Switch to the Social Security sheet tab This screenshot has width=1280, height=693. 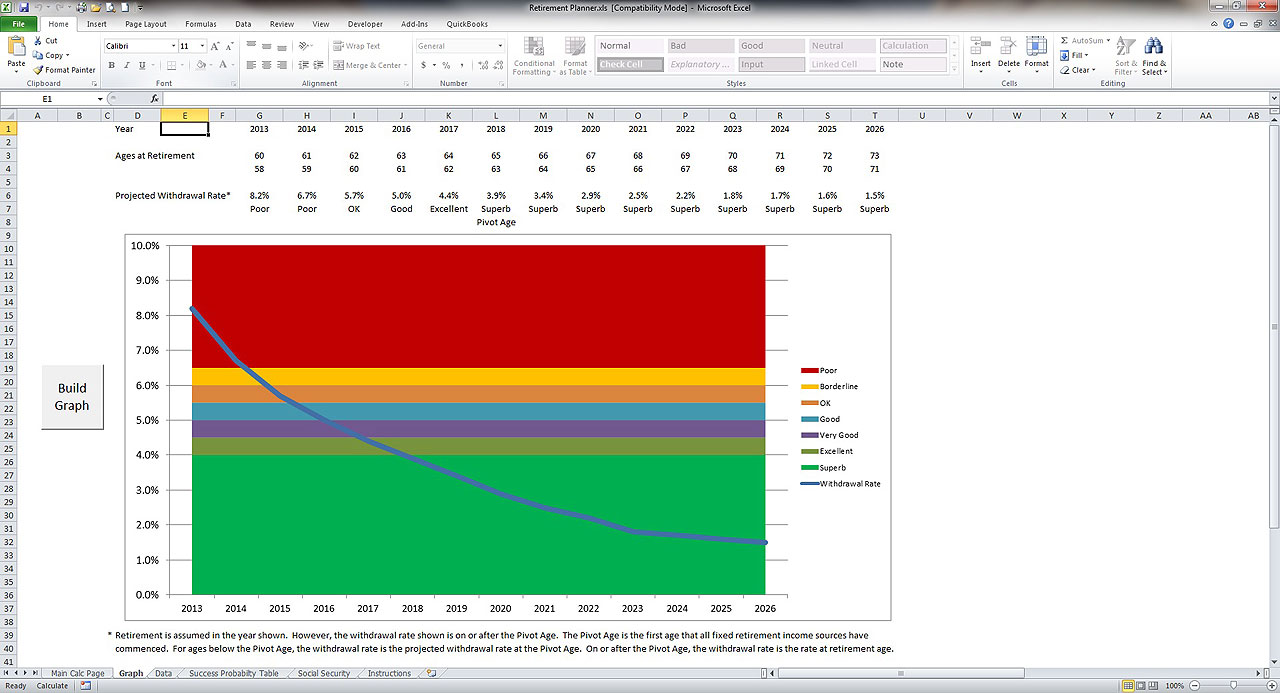click(x=324, y=674)
